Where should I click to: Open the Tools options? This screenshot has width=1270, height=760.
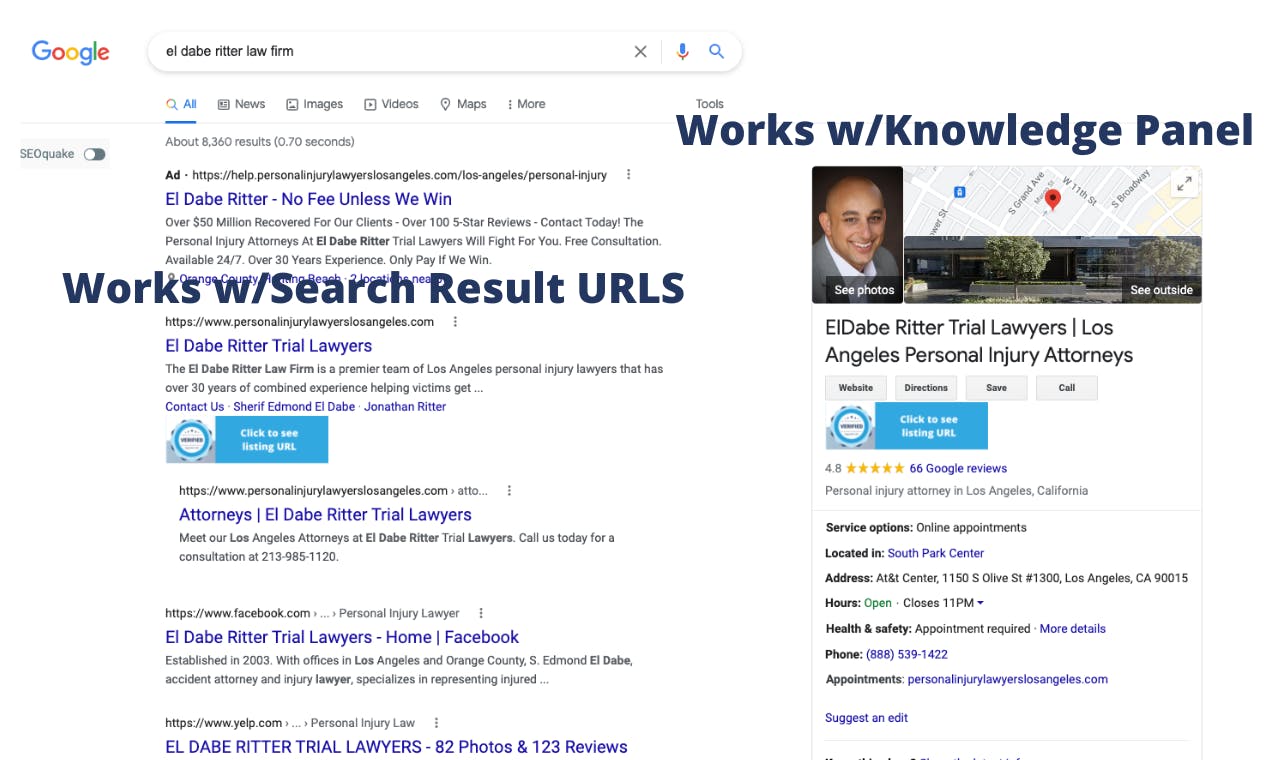pos(710,104)
